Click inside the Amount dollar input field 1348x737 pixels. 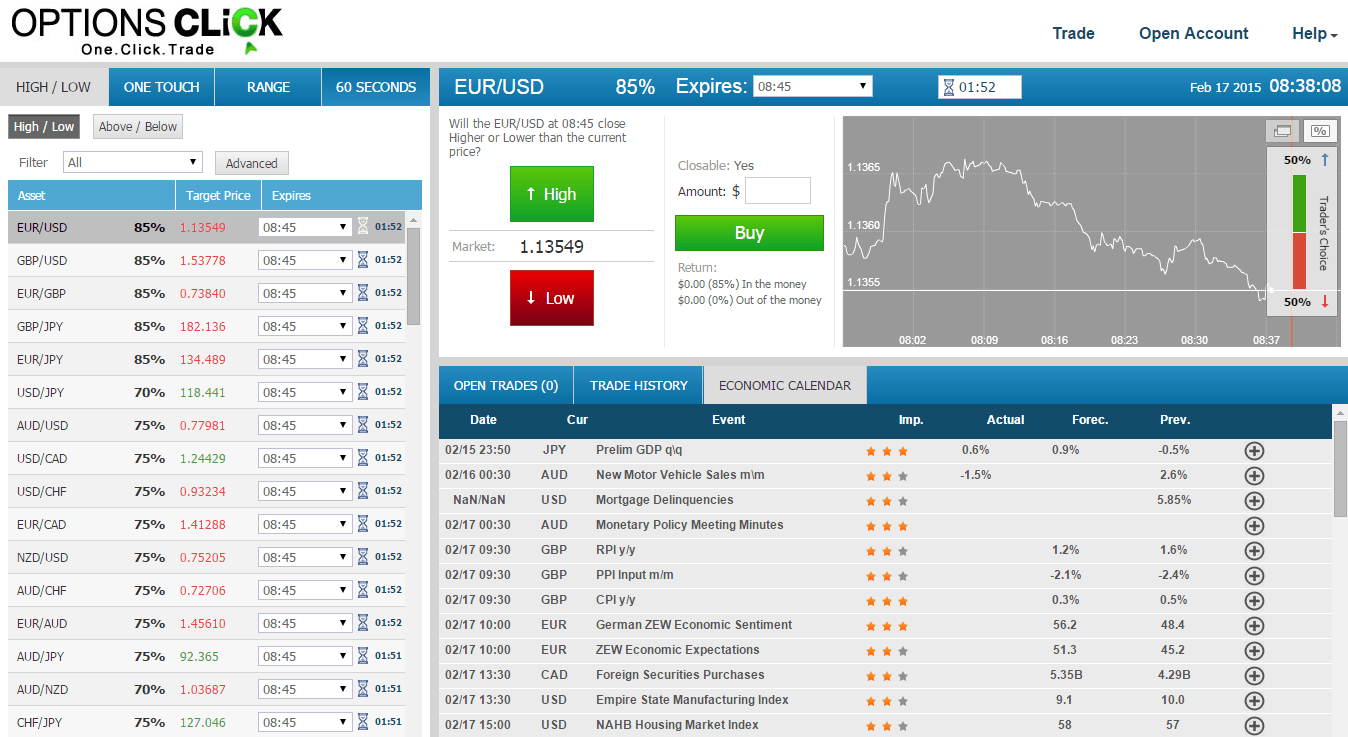tap(777, 190)
